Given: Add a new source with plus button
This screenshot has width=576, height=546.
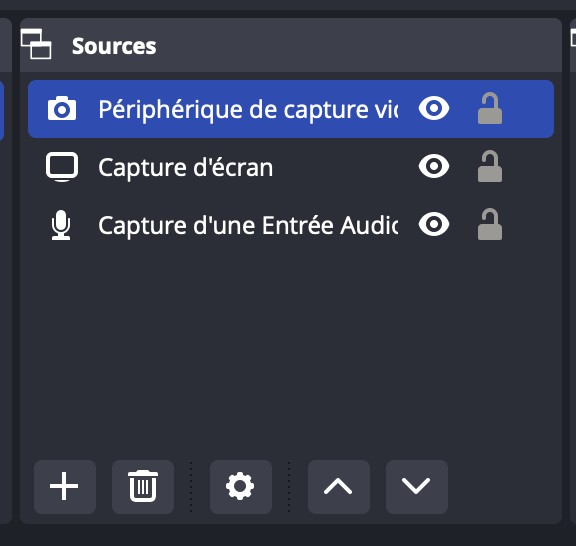Looking at the screenshot, I should (x=65, y=486).
